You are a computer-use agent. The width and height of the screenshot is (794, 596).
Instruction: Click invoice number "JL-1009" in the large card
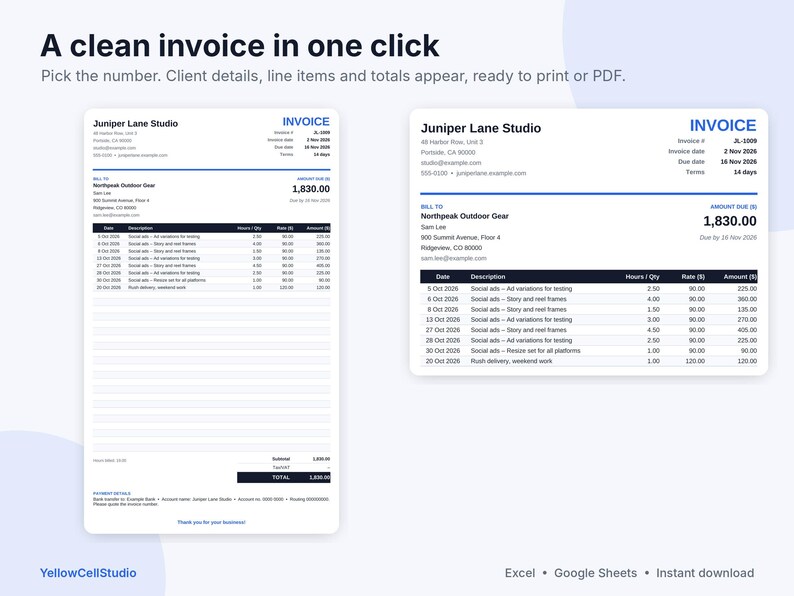pos(745,141)
